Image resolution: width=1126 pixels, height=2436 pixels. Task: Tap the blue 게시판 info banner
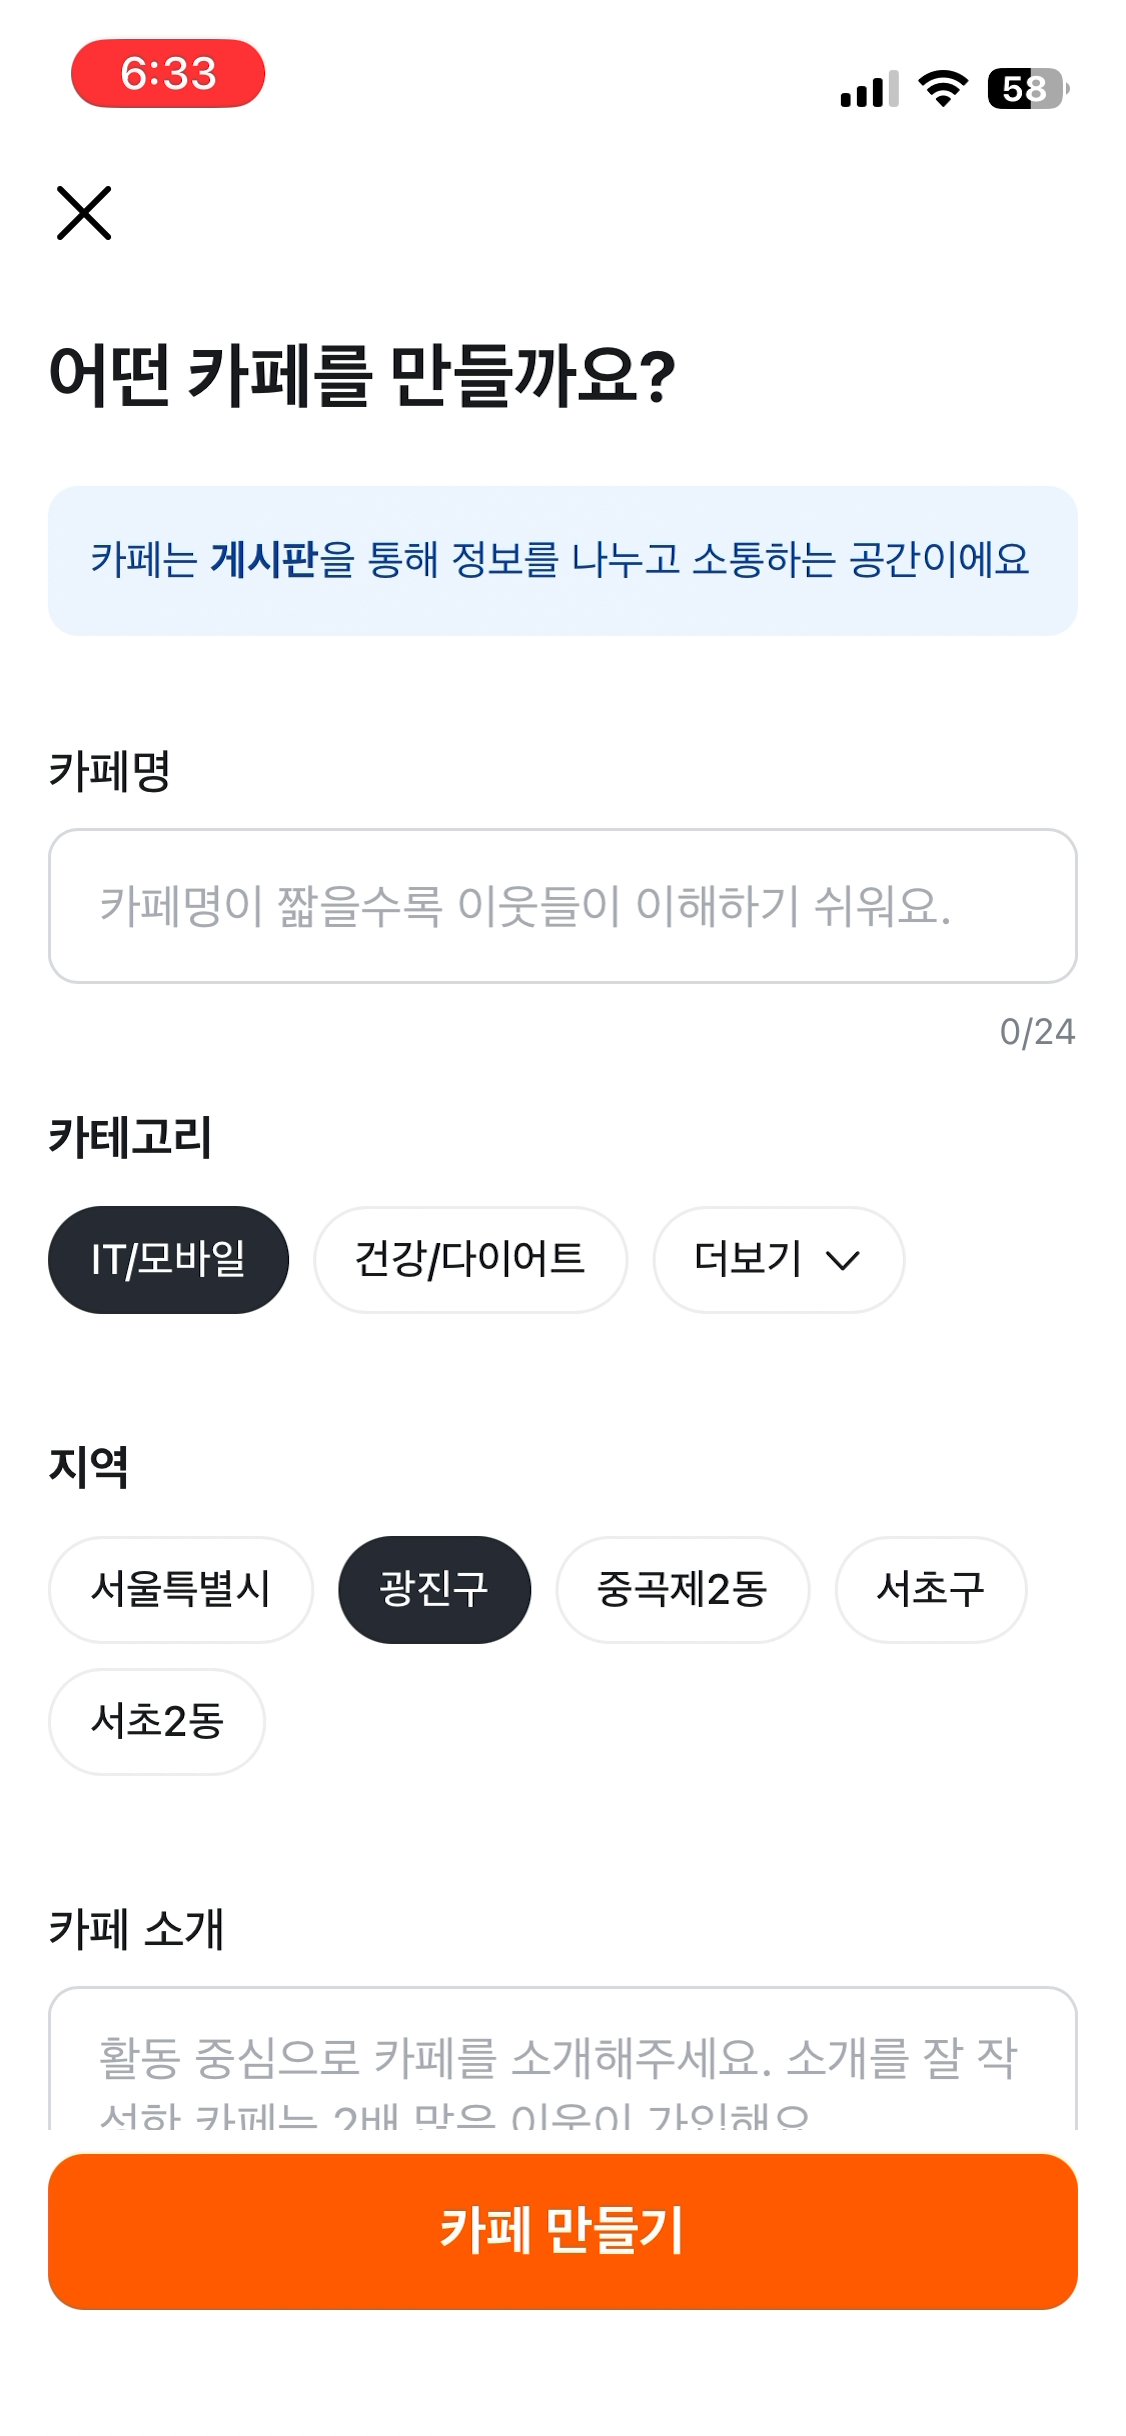[x=562, y=561]
